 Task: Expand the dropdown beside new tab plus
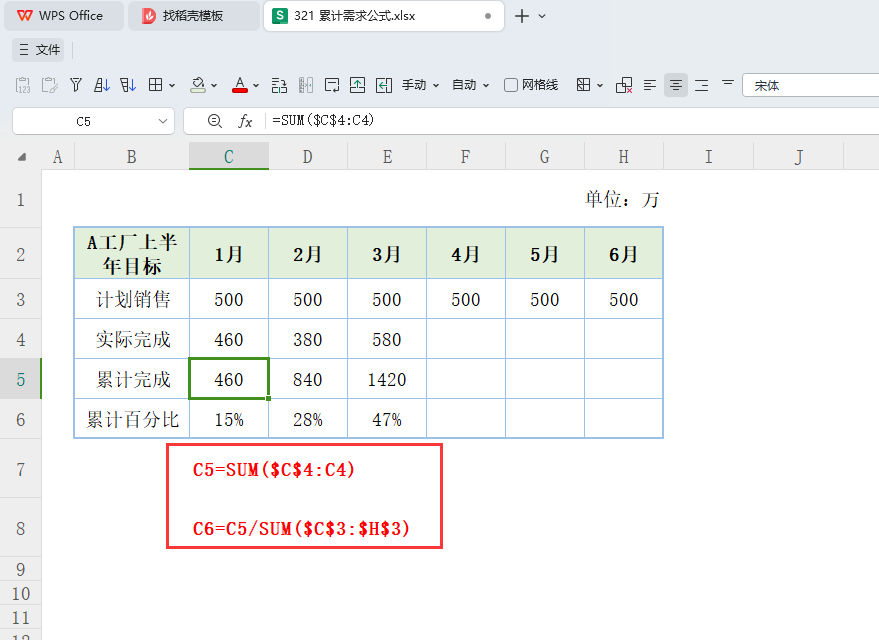point(542,16)
